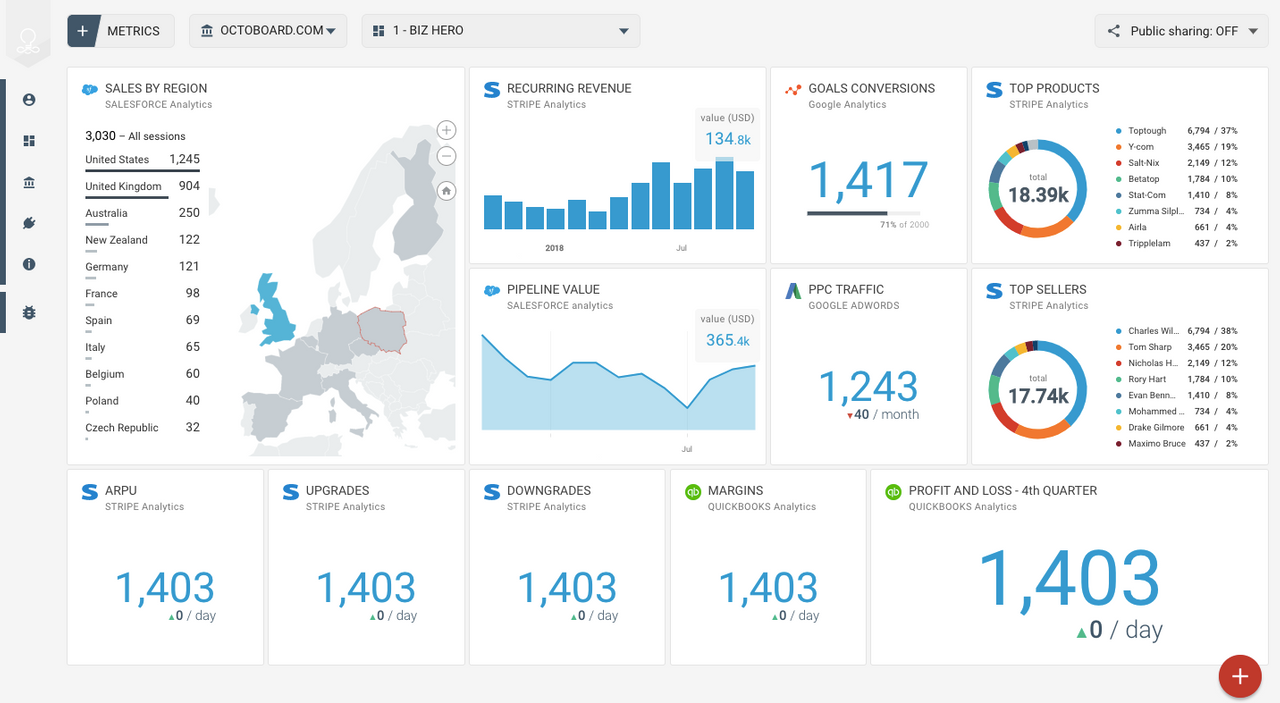Screen dimensions: 1280x703
Task: Click the SALES BY REGION widget title
Action: tap(156, 89)
